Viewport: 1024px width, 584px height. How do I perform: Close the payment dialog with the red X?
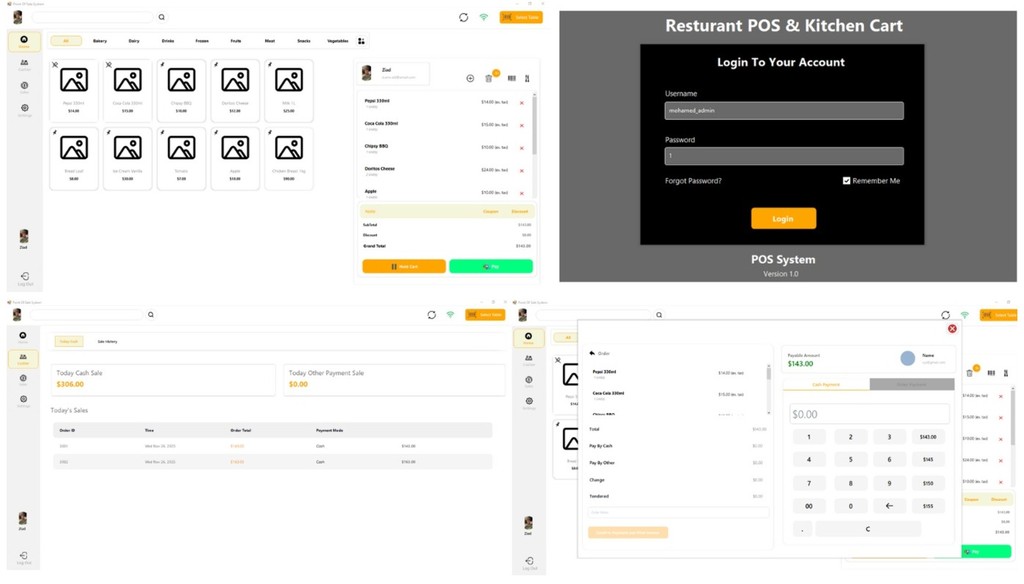(x=952, y=329)
